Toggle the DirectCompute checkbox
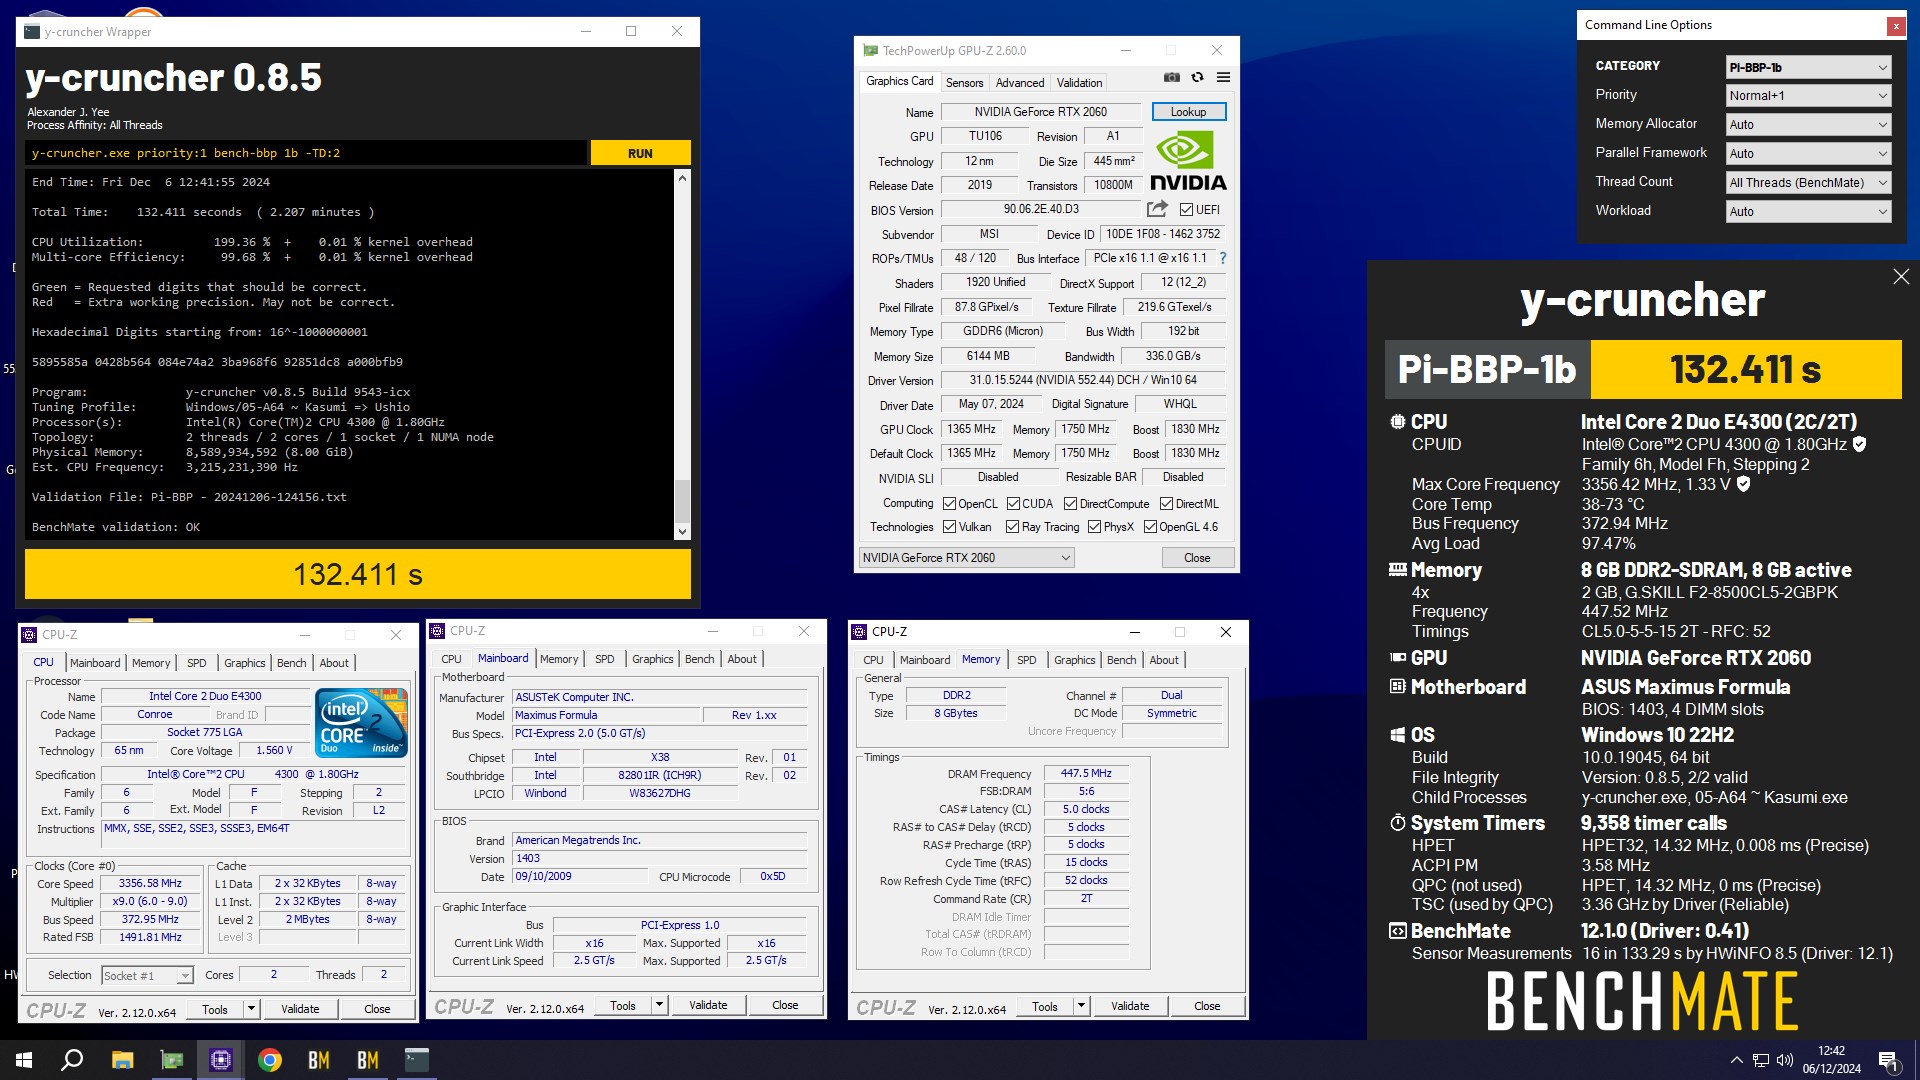The width and height of the screenshot is (1920, 1080). [1071, 504]
